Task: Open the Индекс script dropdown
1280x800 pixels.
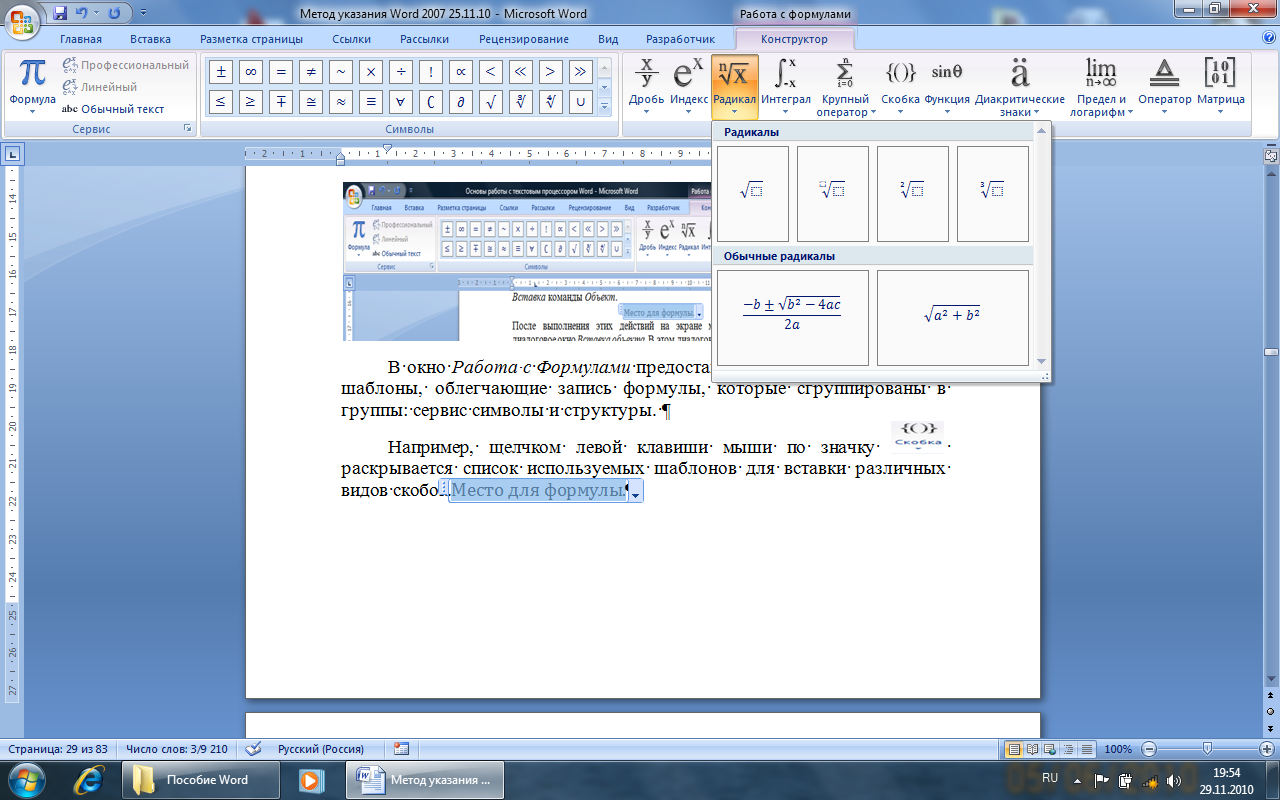Action: pyautogui.click(x=689, y=86)
